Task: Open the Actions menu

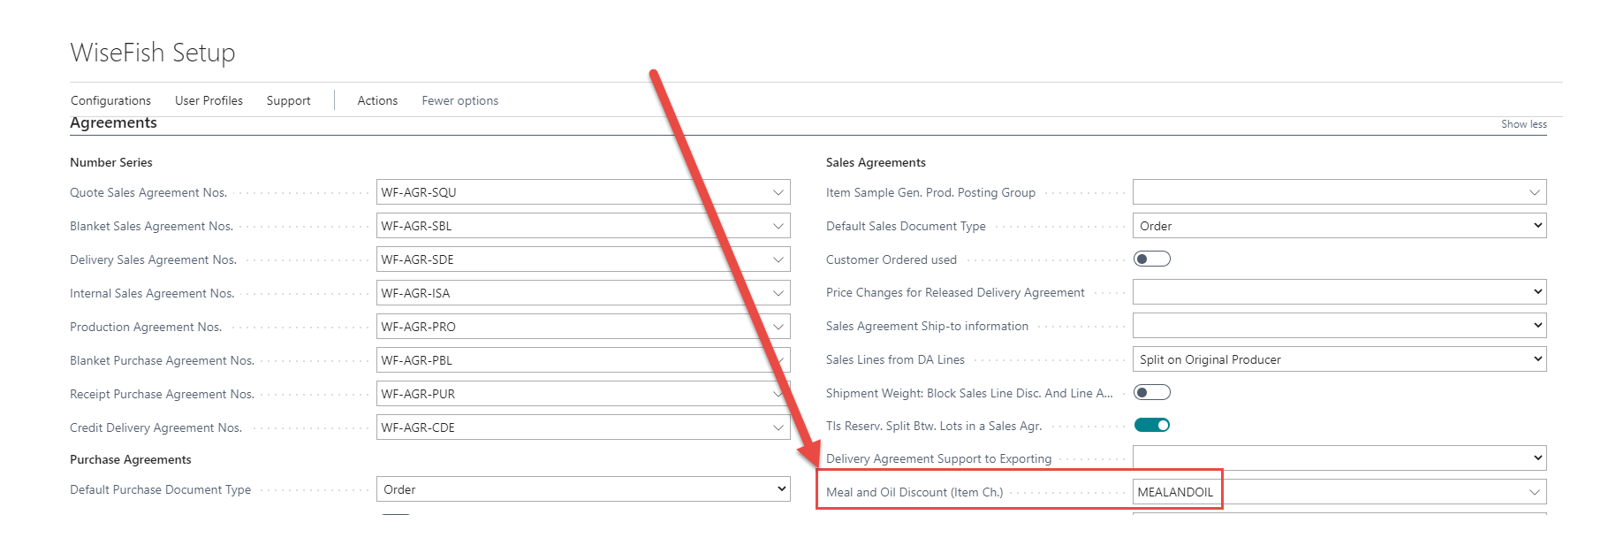Action: pyautogui.click(x=377, y=101)
